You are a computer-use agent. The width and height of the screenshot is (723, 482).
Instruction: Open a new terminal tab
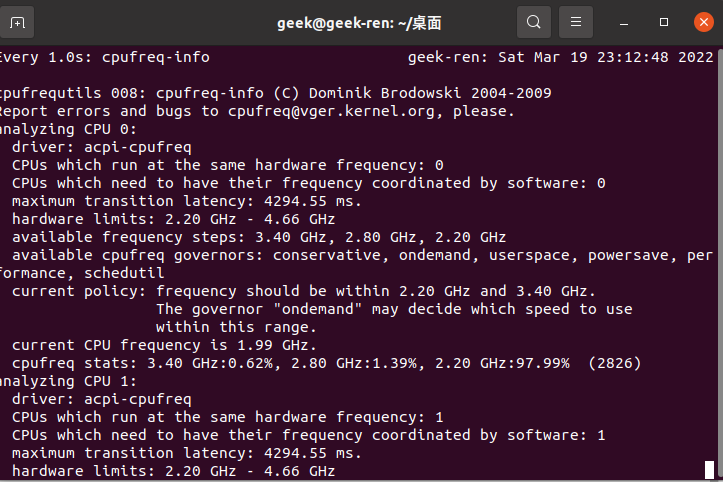click(17, 22)
